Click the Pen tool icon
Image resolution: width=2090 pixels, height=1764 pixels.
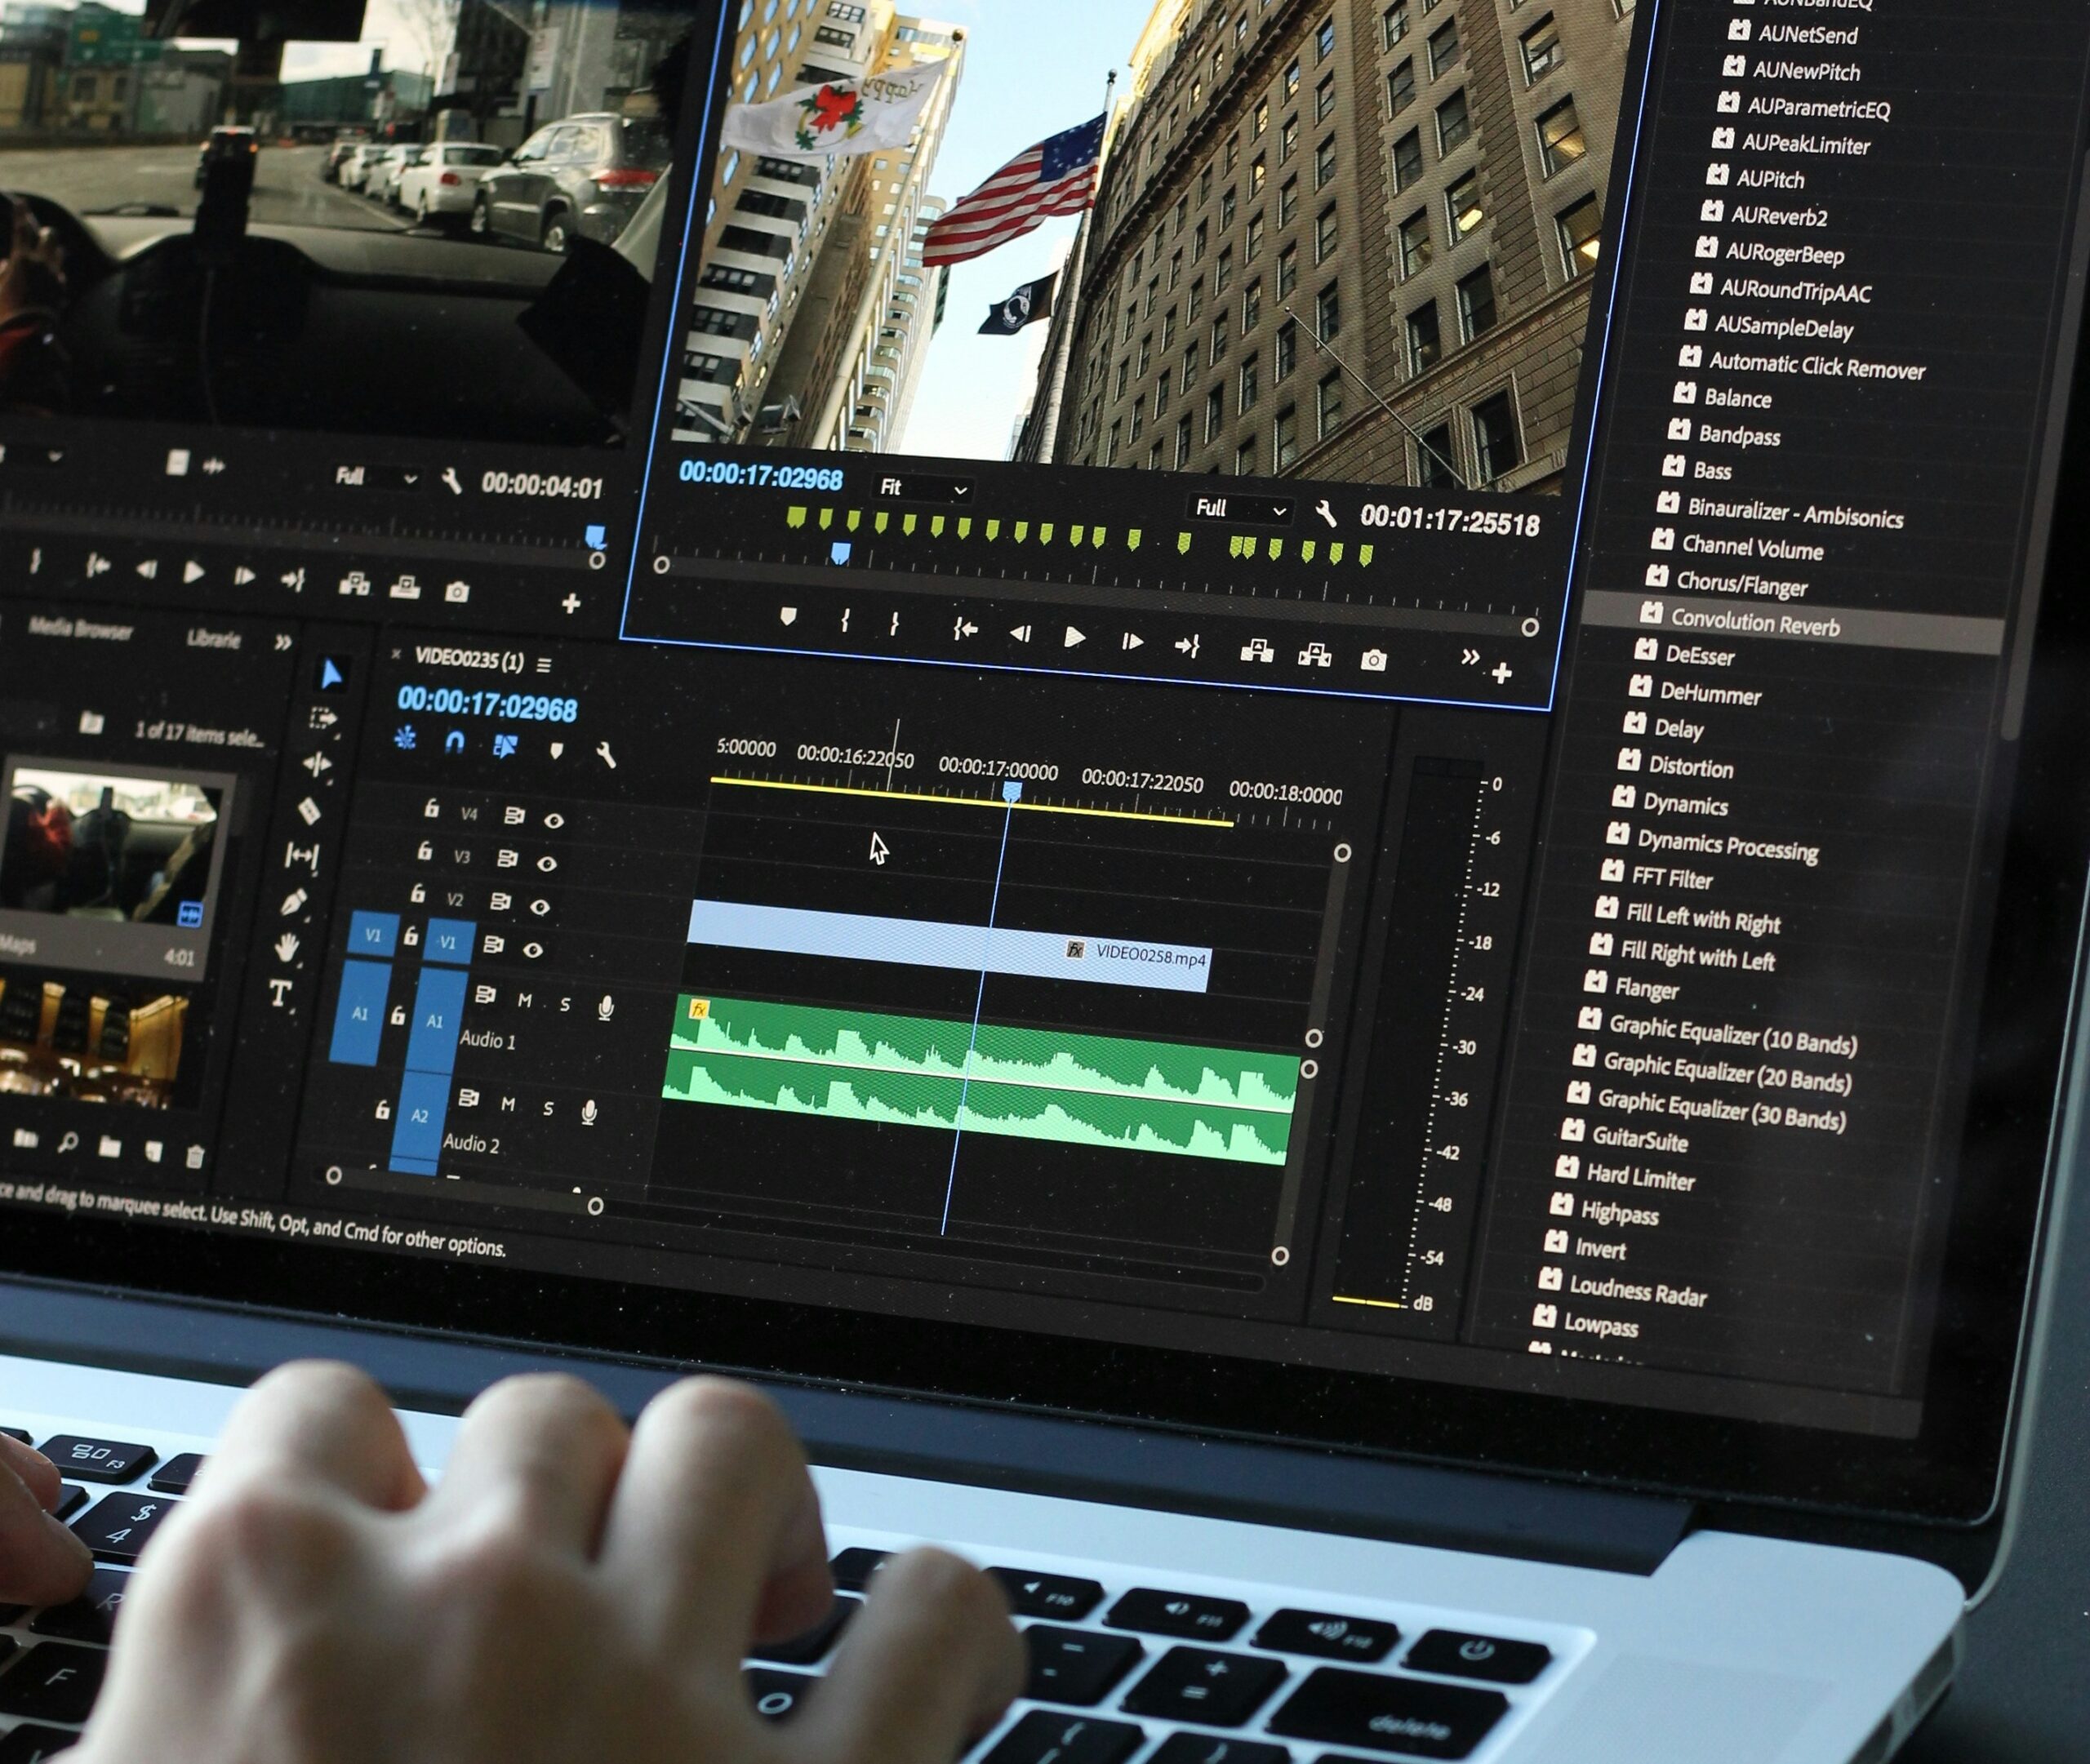coord(294,903)
